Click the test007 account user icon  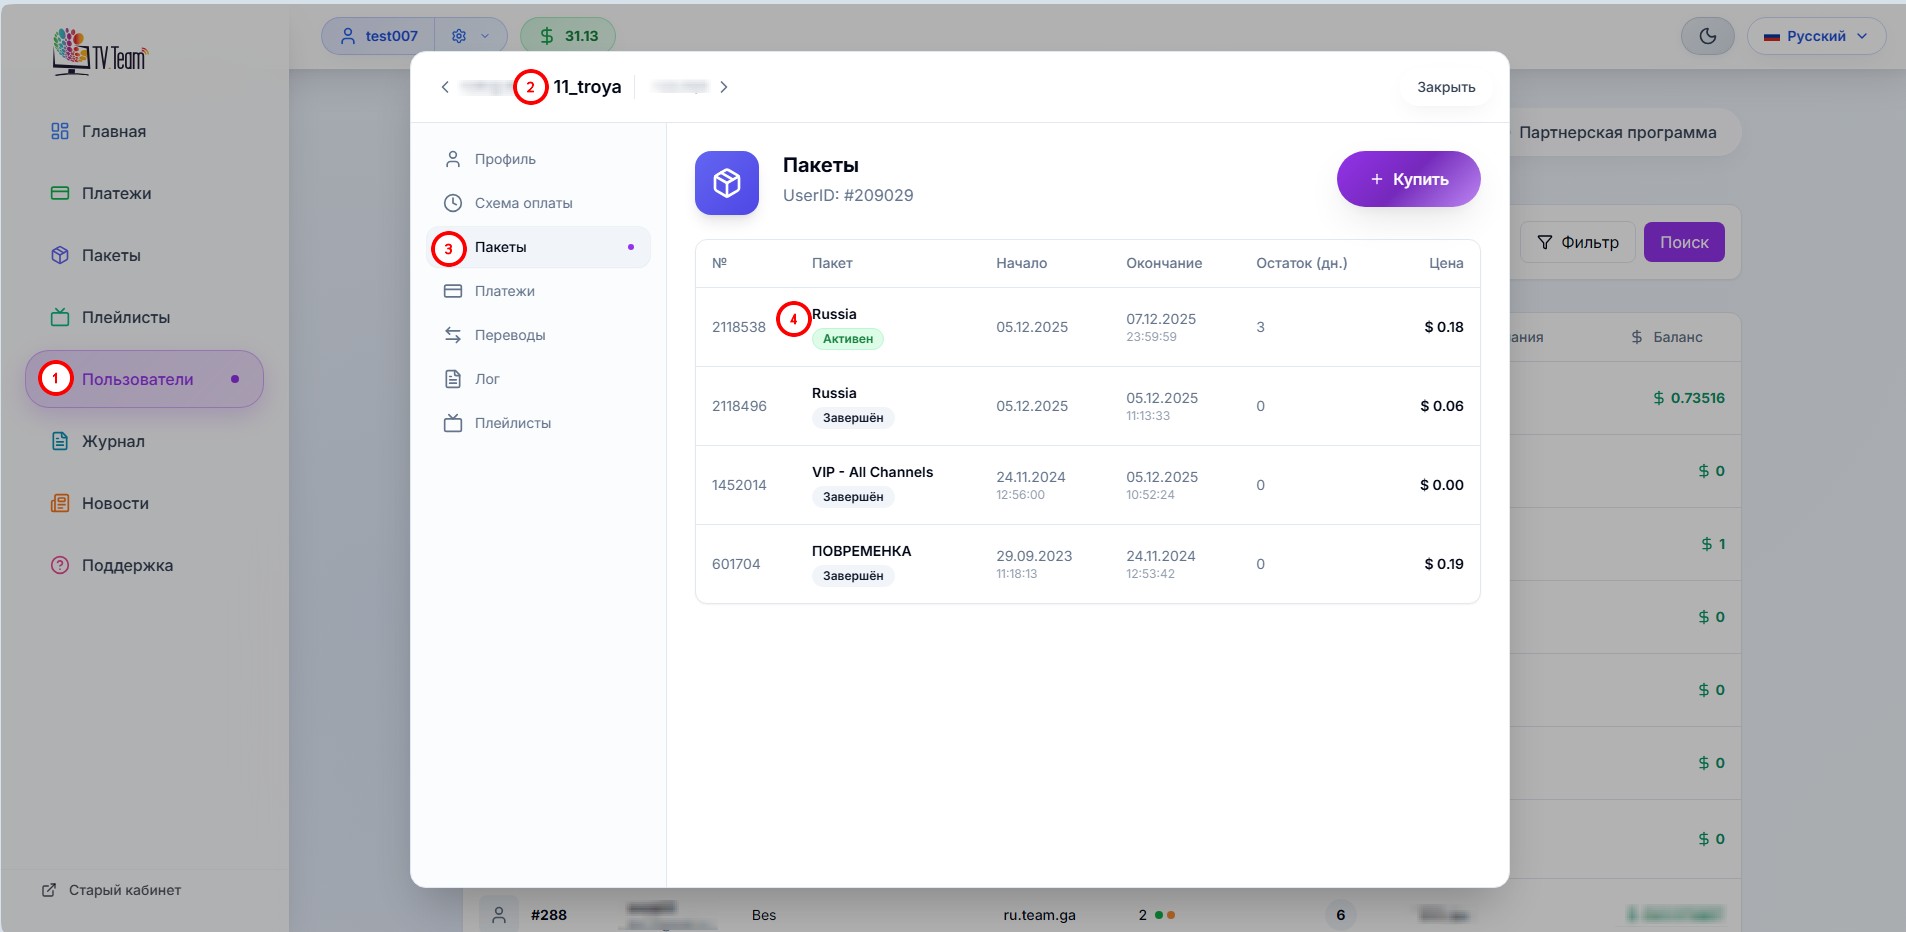(x=348, y=36)
